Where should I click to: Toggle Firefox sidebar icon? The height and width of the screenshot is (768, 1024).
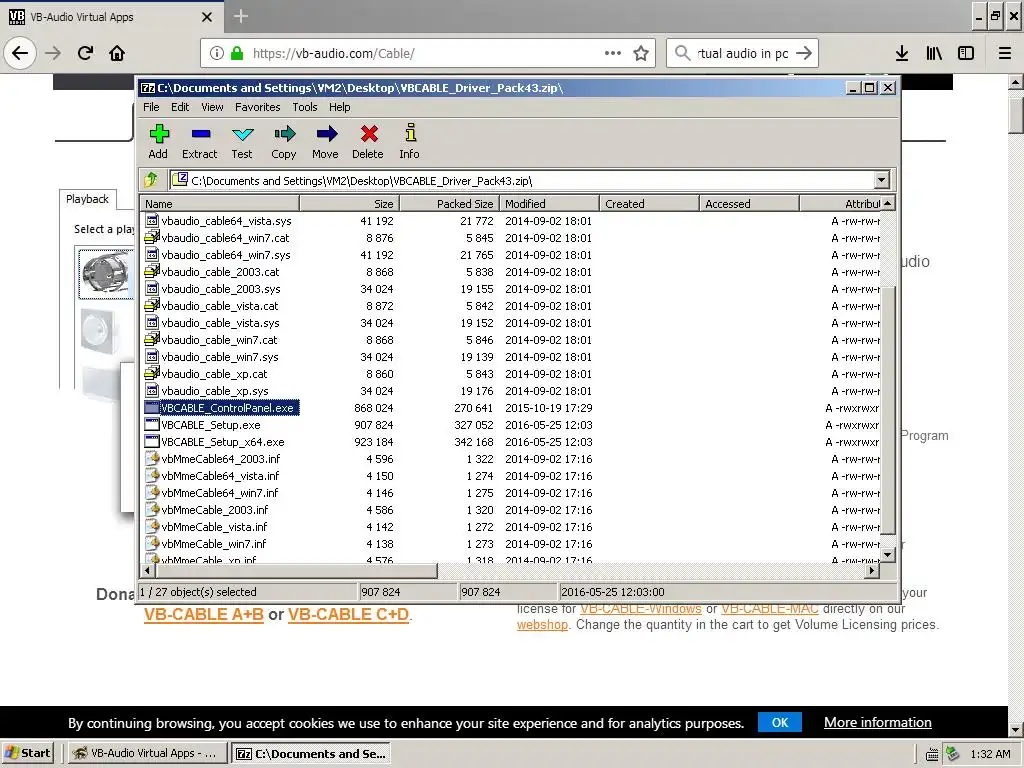[966, 53]
